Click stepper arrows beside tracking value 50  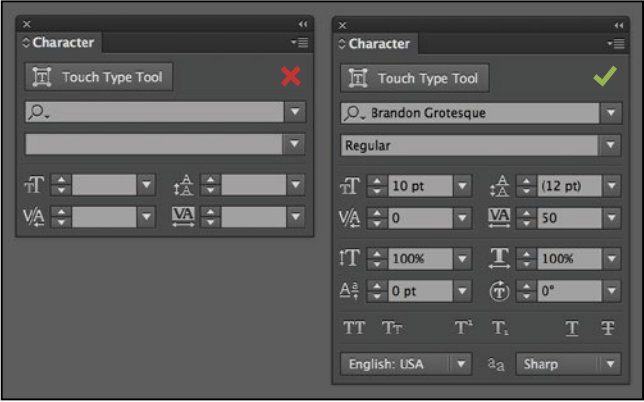point(527,218)
